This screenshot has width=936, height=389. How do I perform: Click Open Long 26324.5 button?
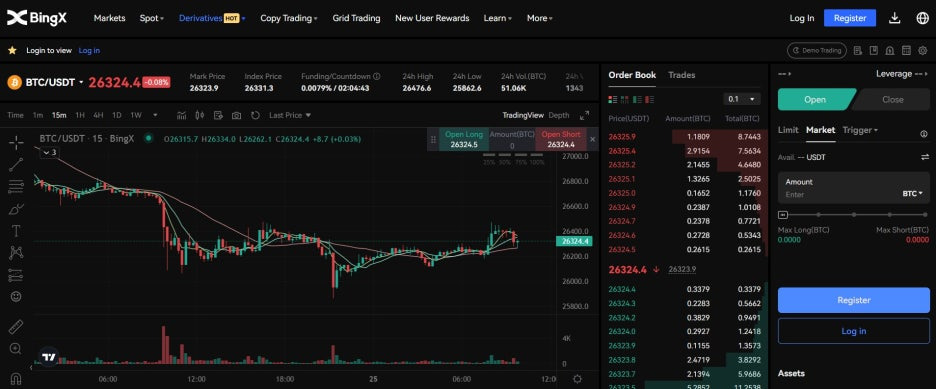coord(464,139)
